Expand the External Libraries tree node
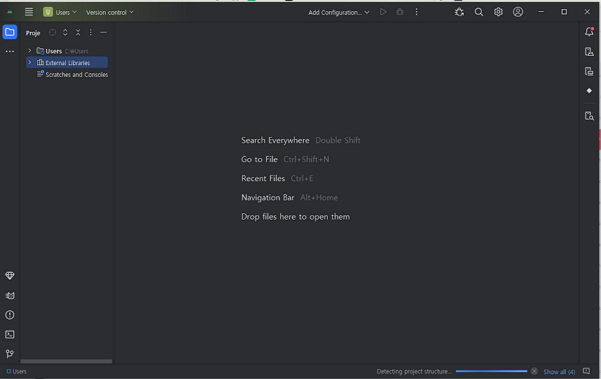Screen dimensions: 601x379 pos(30,62)
